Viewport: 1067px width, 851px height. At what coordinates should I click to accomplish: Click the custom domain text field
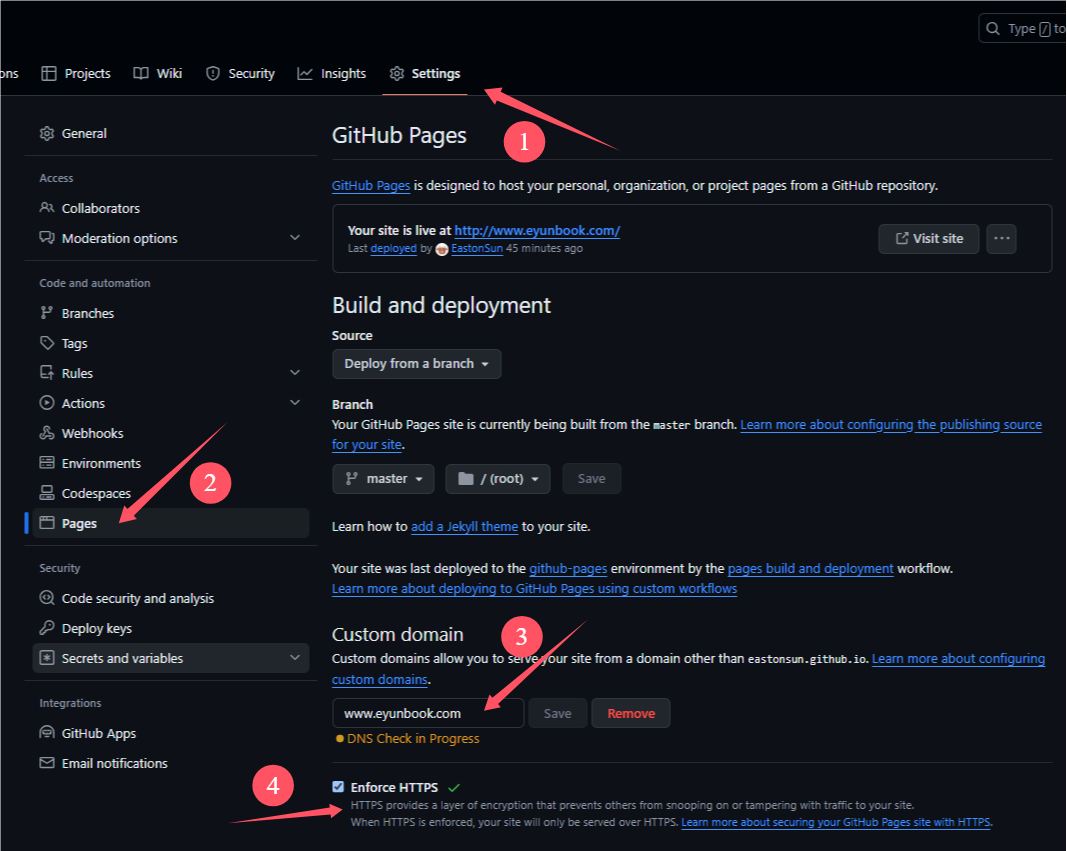(427, 713)
